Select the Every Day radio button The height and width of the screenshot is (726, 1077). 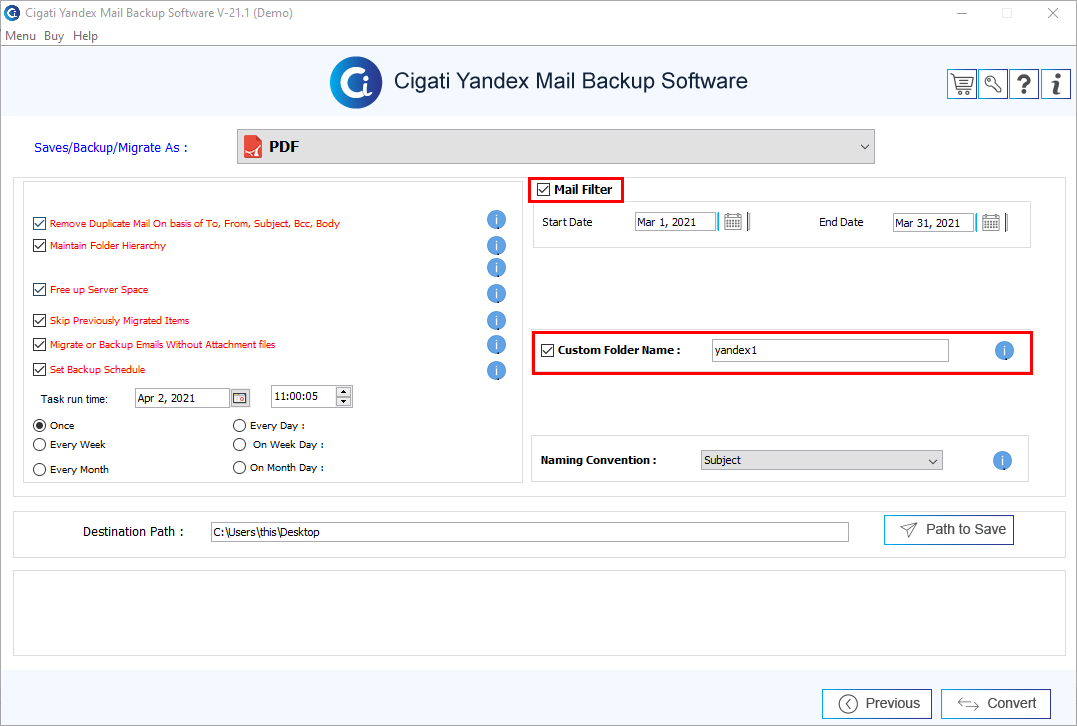(239, 425)
